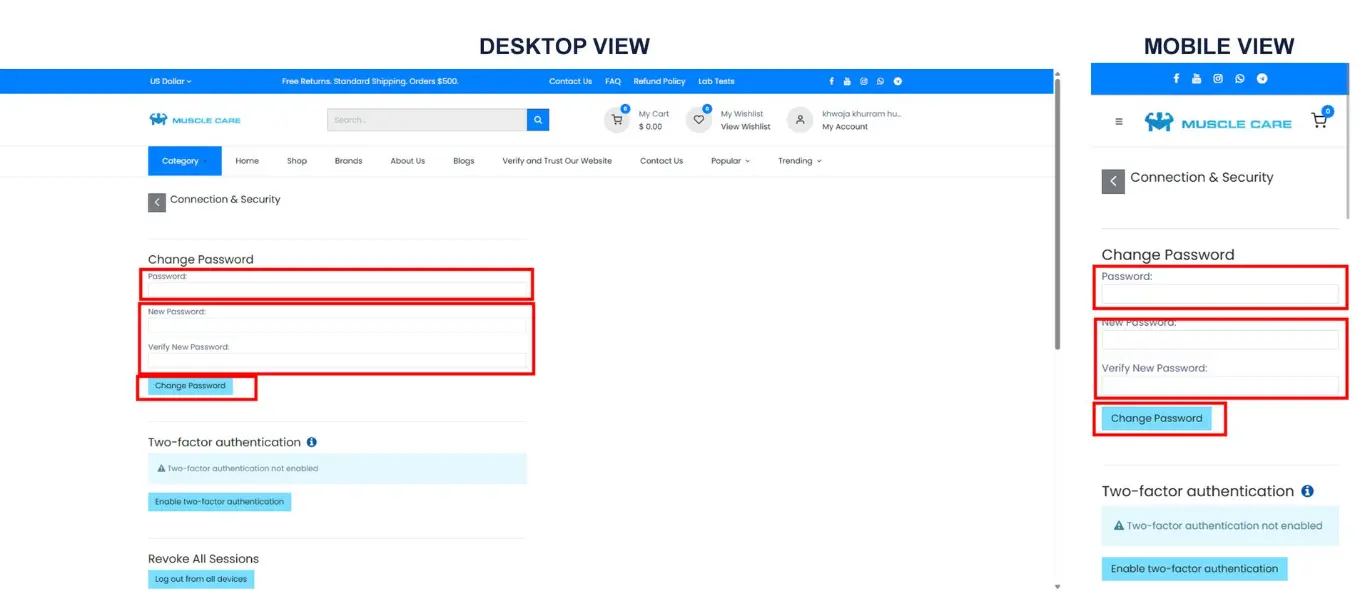Screen dimensions: 1370x591
Task: Tap the cart icon in mobile view
Action: coord(1319,120)
